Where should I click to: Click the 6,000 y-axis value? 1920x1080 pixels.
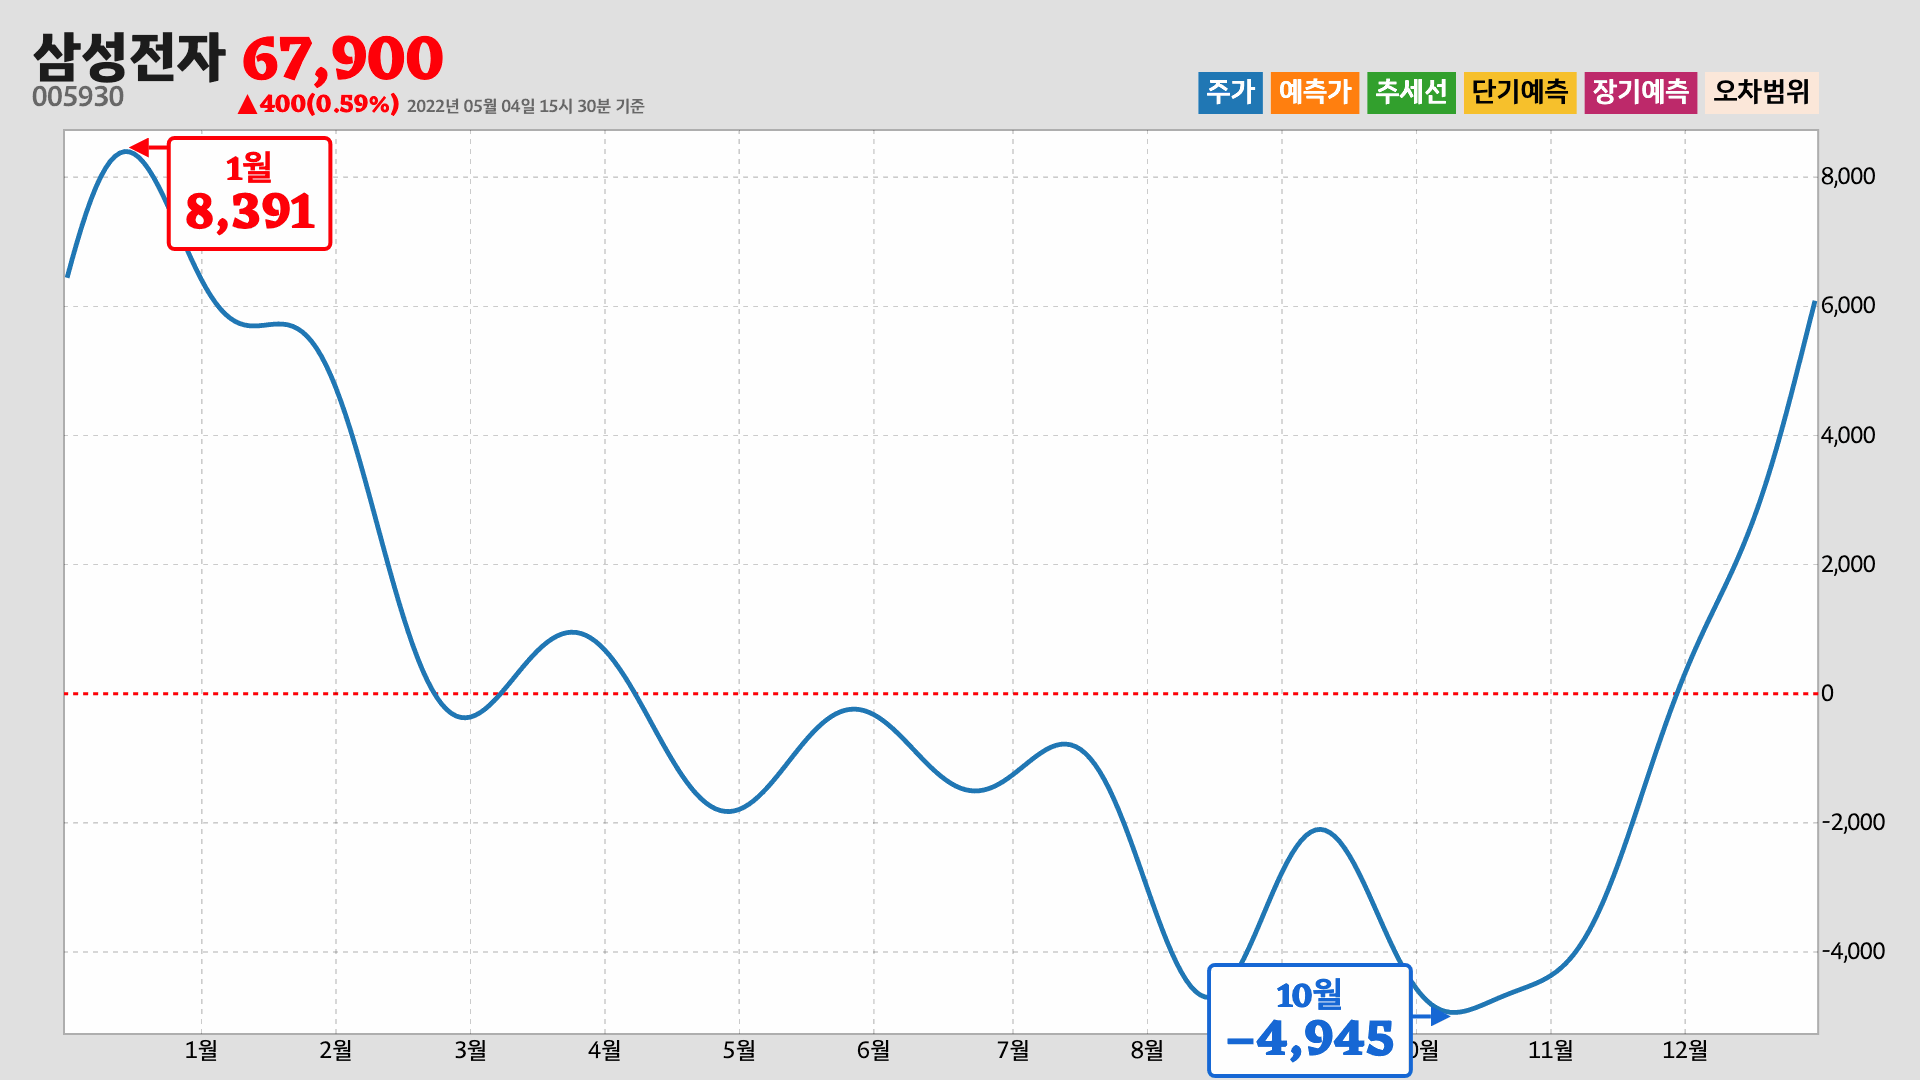pyautogui.click(x=1848, y=306)
